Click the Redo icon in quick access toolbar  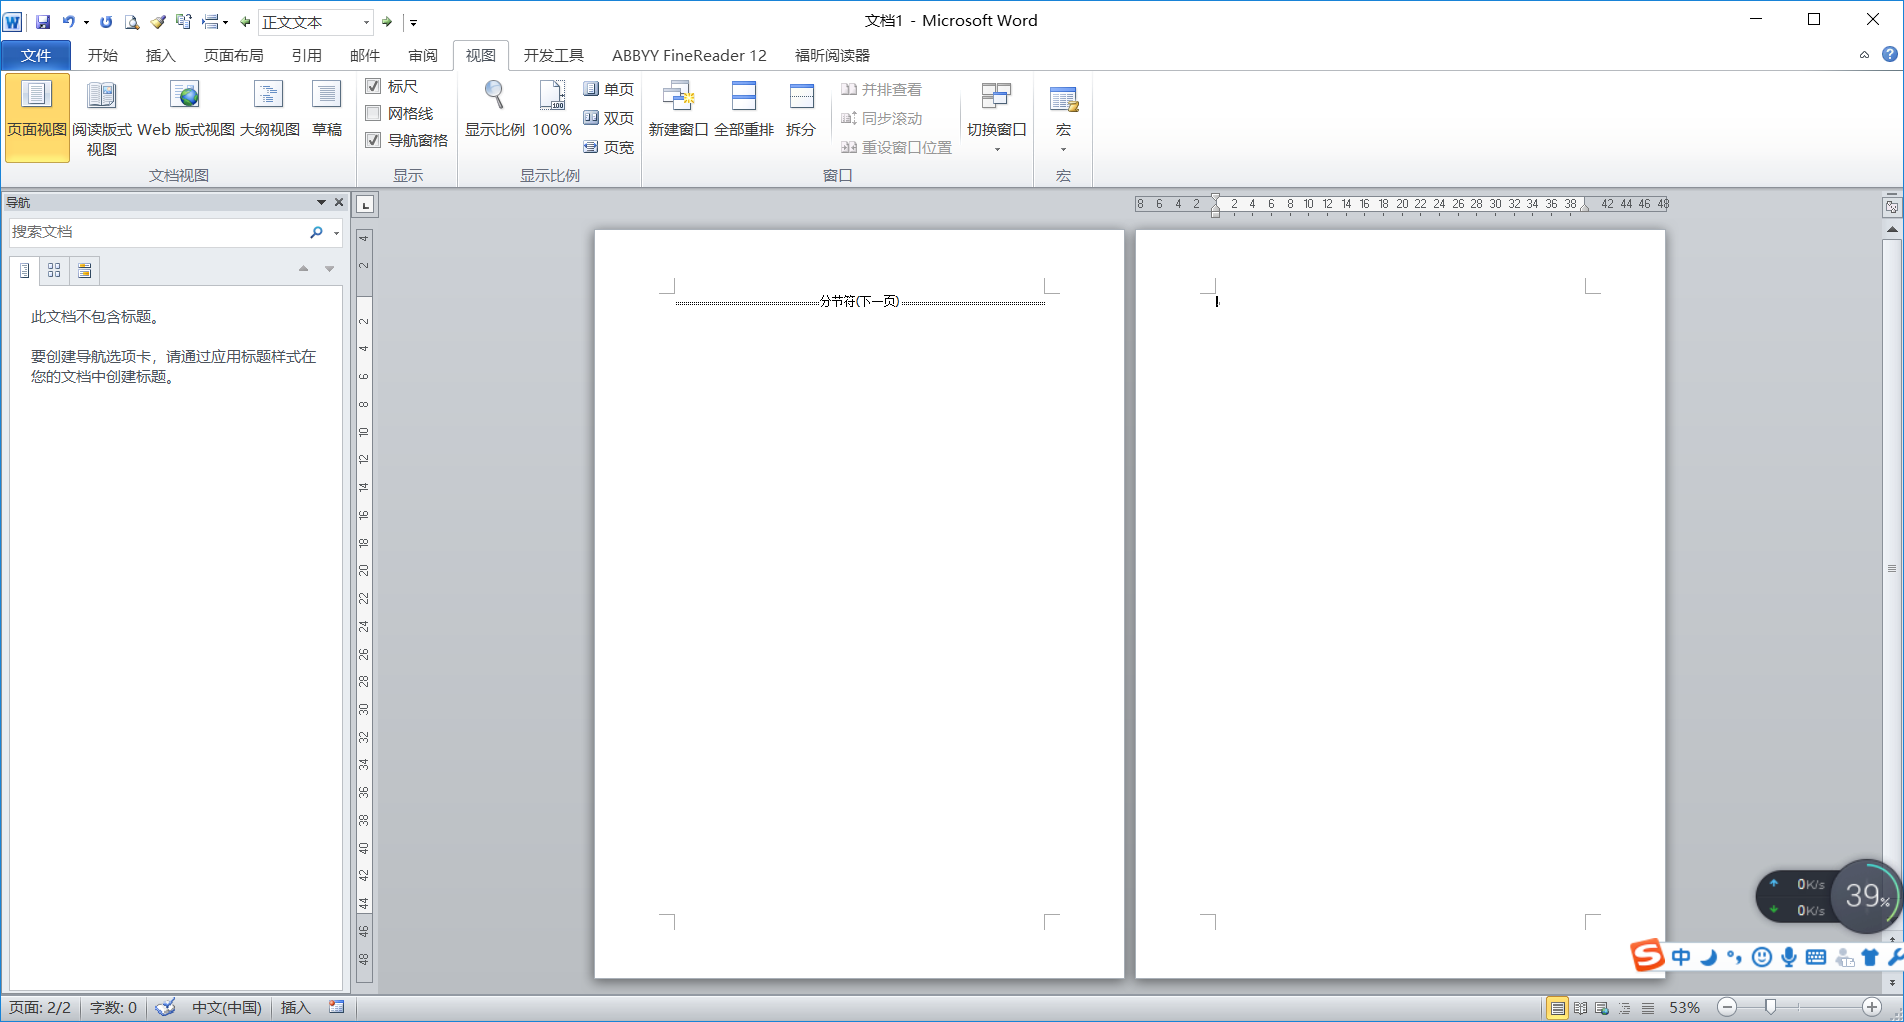click(x=106, y=21)
